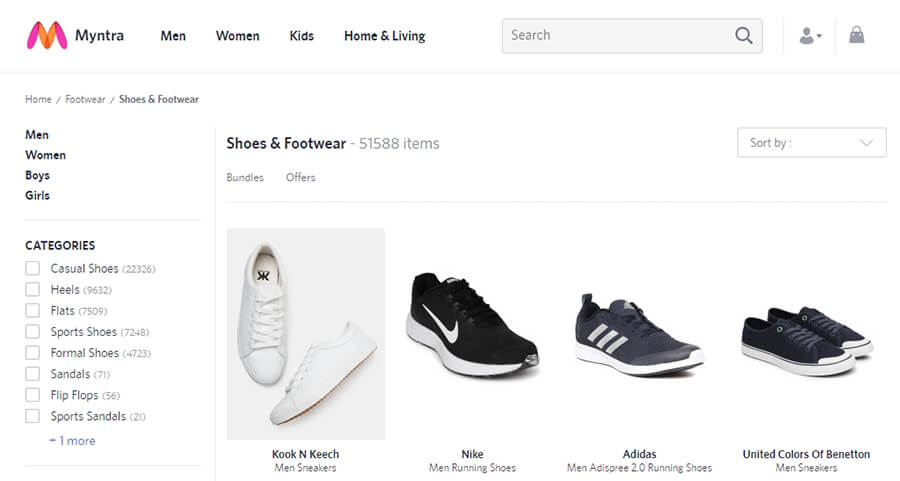900x481 pixels.
Task: Click inside the Search input field
Action: [x=620, y=36]
